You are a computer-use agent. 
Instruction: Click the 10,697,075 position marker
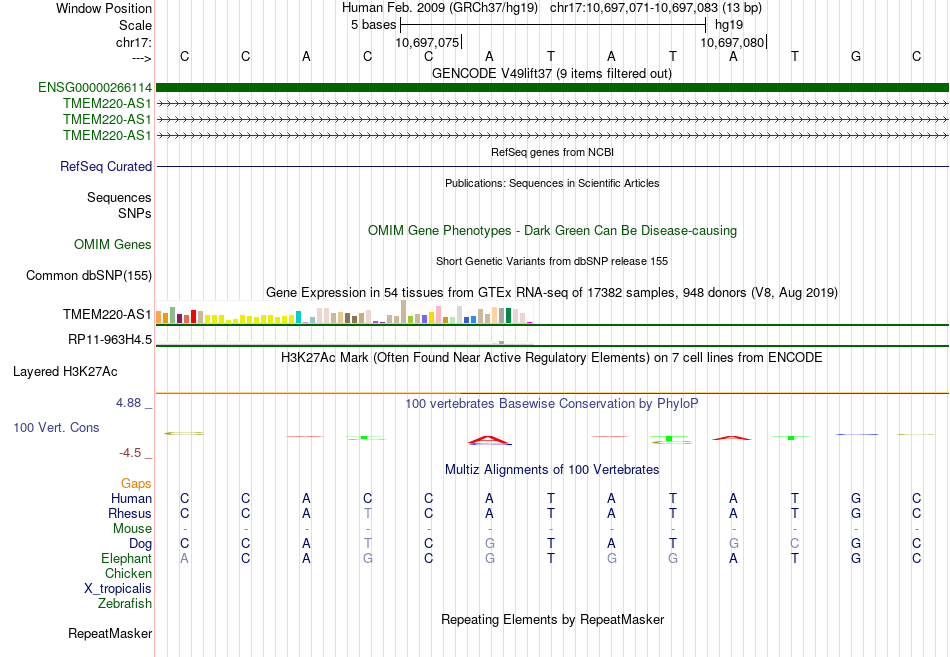pyautogui.click(x=427, y=43)
